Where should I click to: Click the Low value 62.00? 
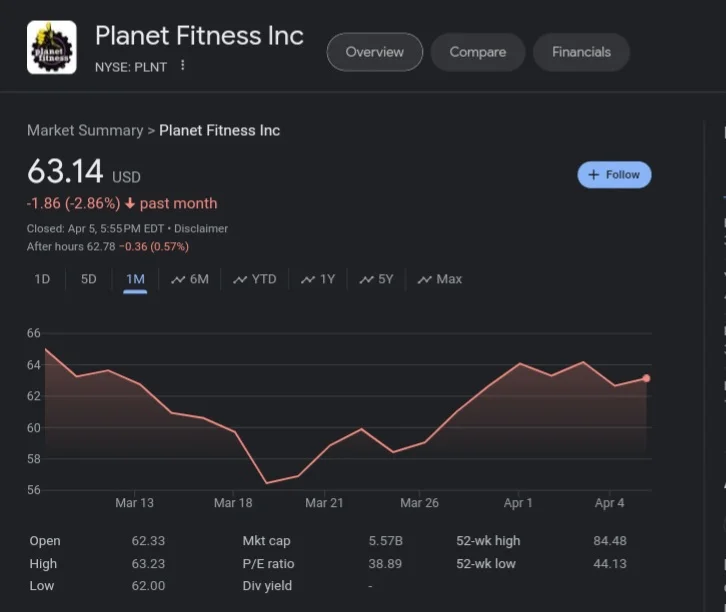click(148, 586)
